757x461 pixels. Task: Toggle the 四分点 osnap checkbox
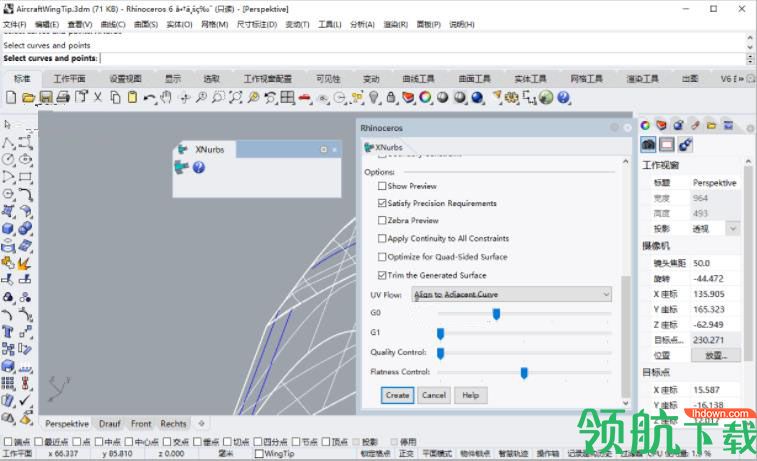click(258, 441)
